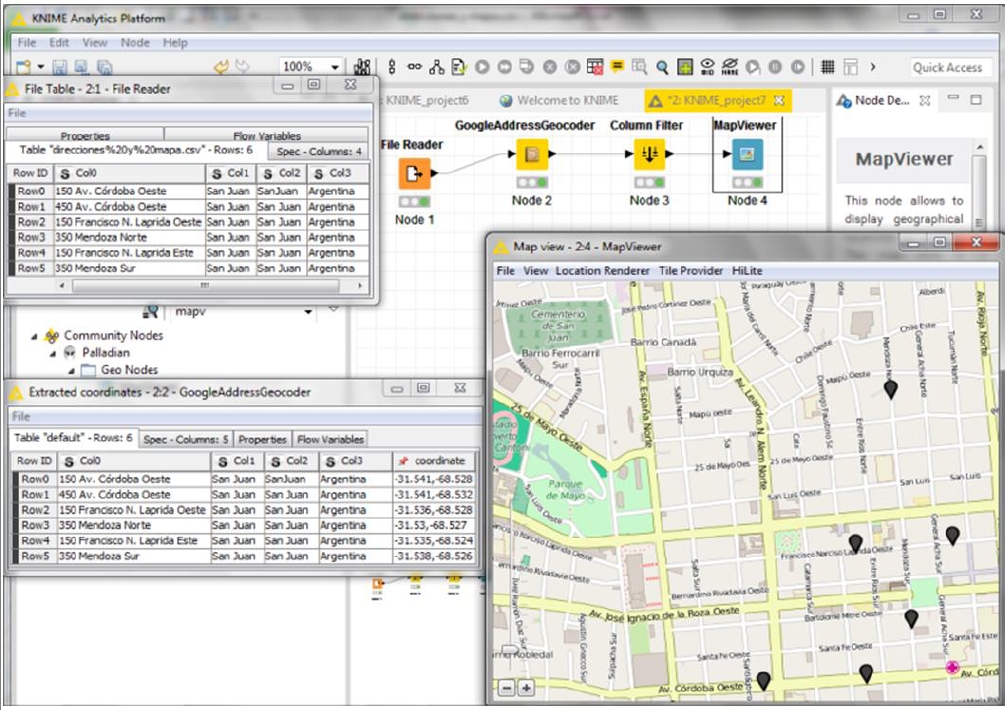Select the GoogleAddressGeocoder node icon
Viewport: 1005px width, 710px height.
tap(532, 154)
